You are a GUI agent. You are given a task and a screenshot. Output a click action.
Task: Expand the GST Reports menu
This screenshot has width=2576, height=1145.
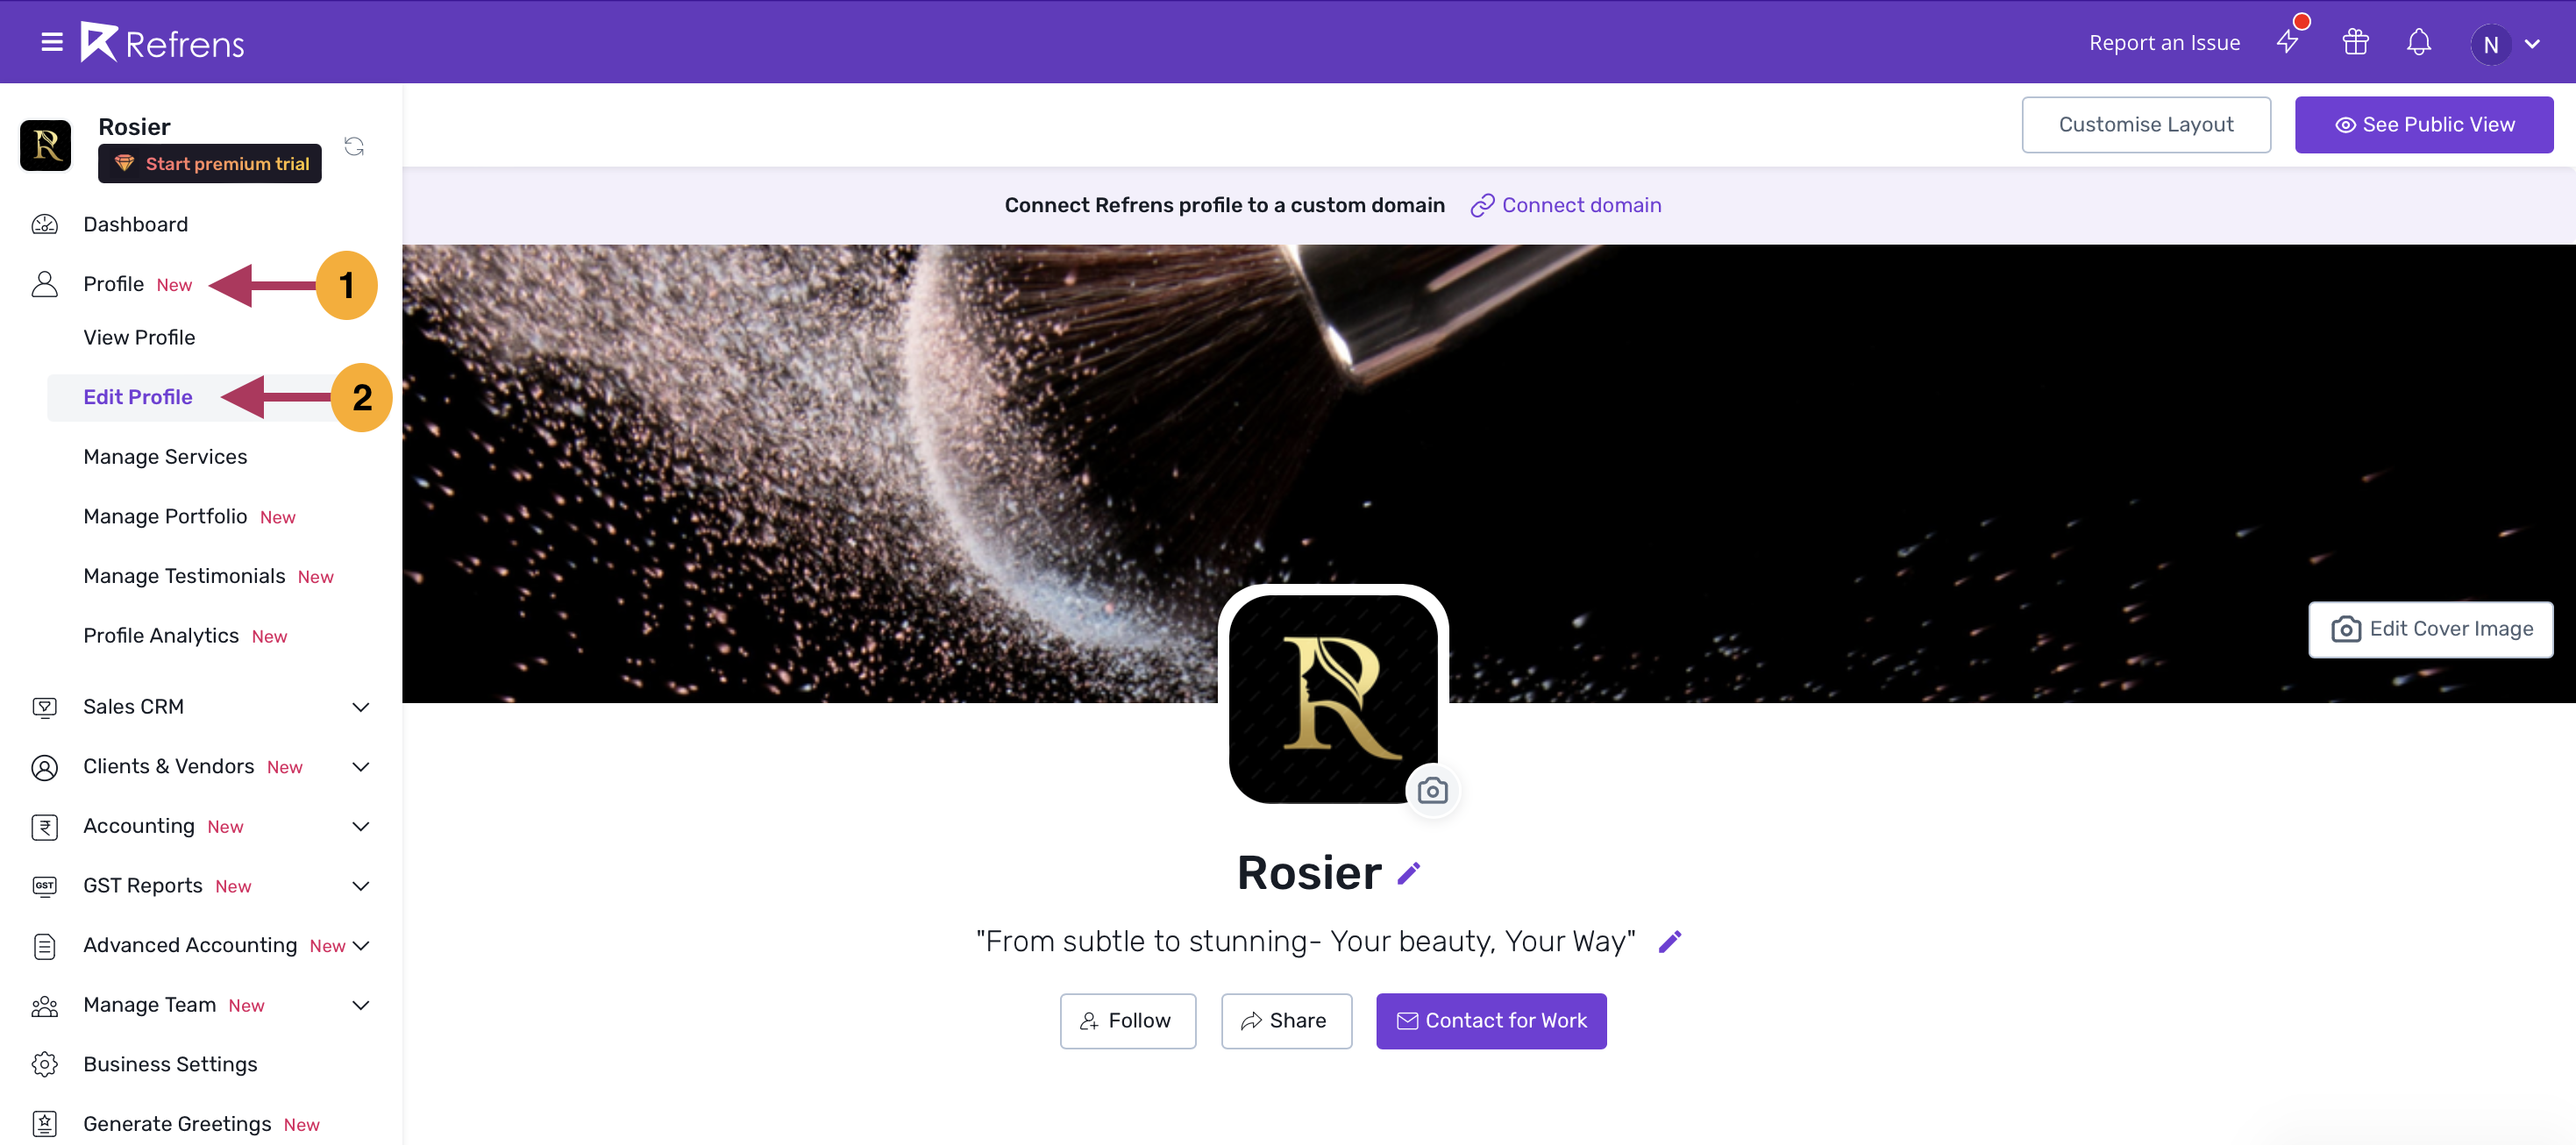click(x=361, y=886)
